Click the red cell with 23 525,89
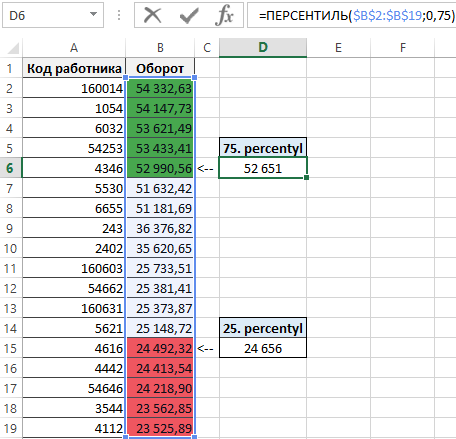The image size is (456, 439). click(160, 428)
